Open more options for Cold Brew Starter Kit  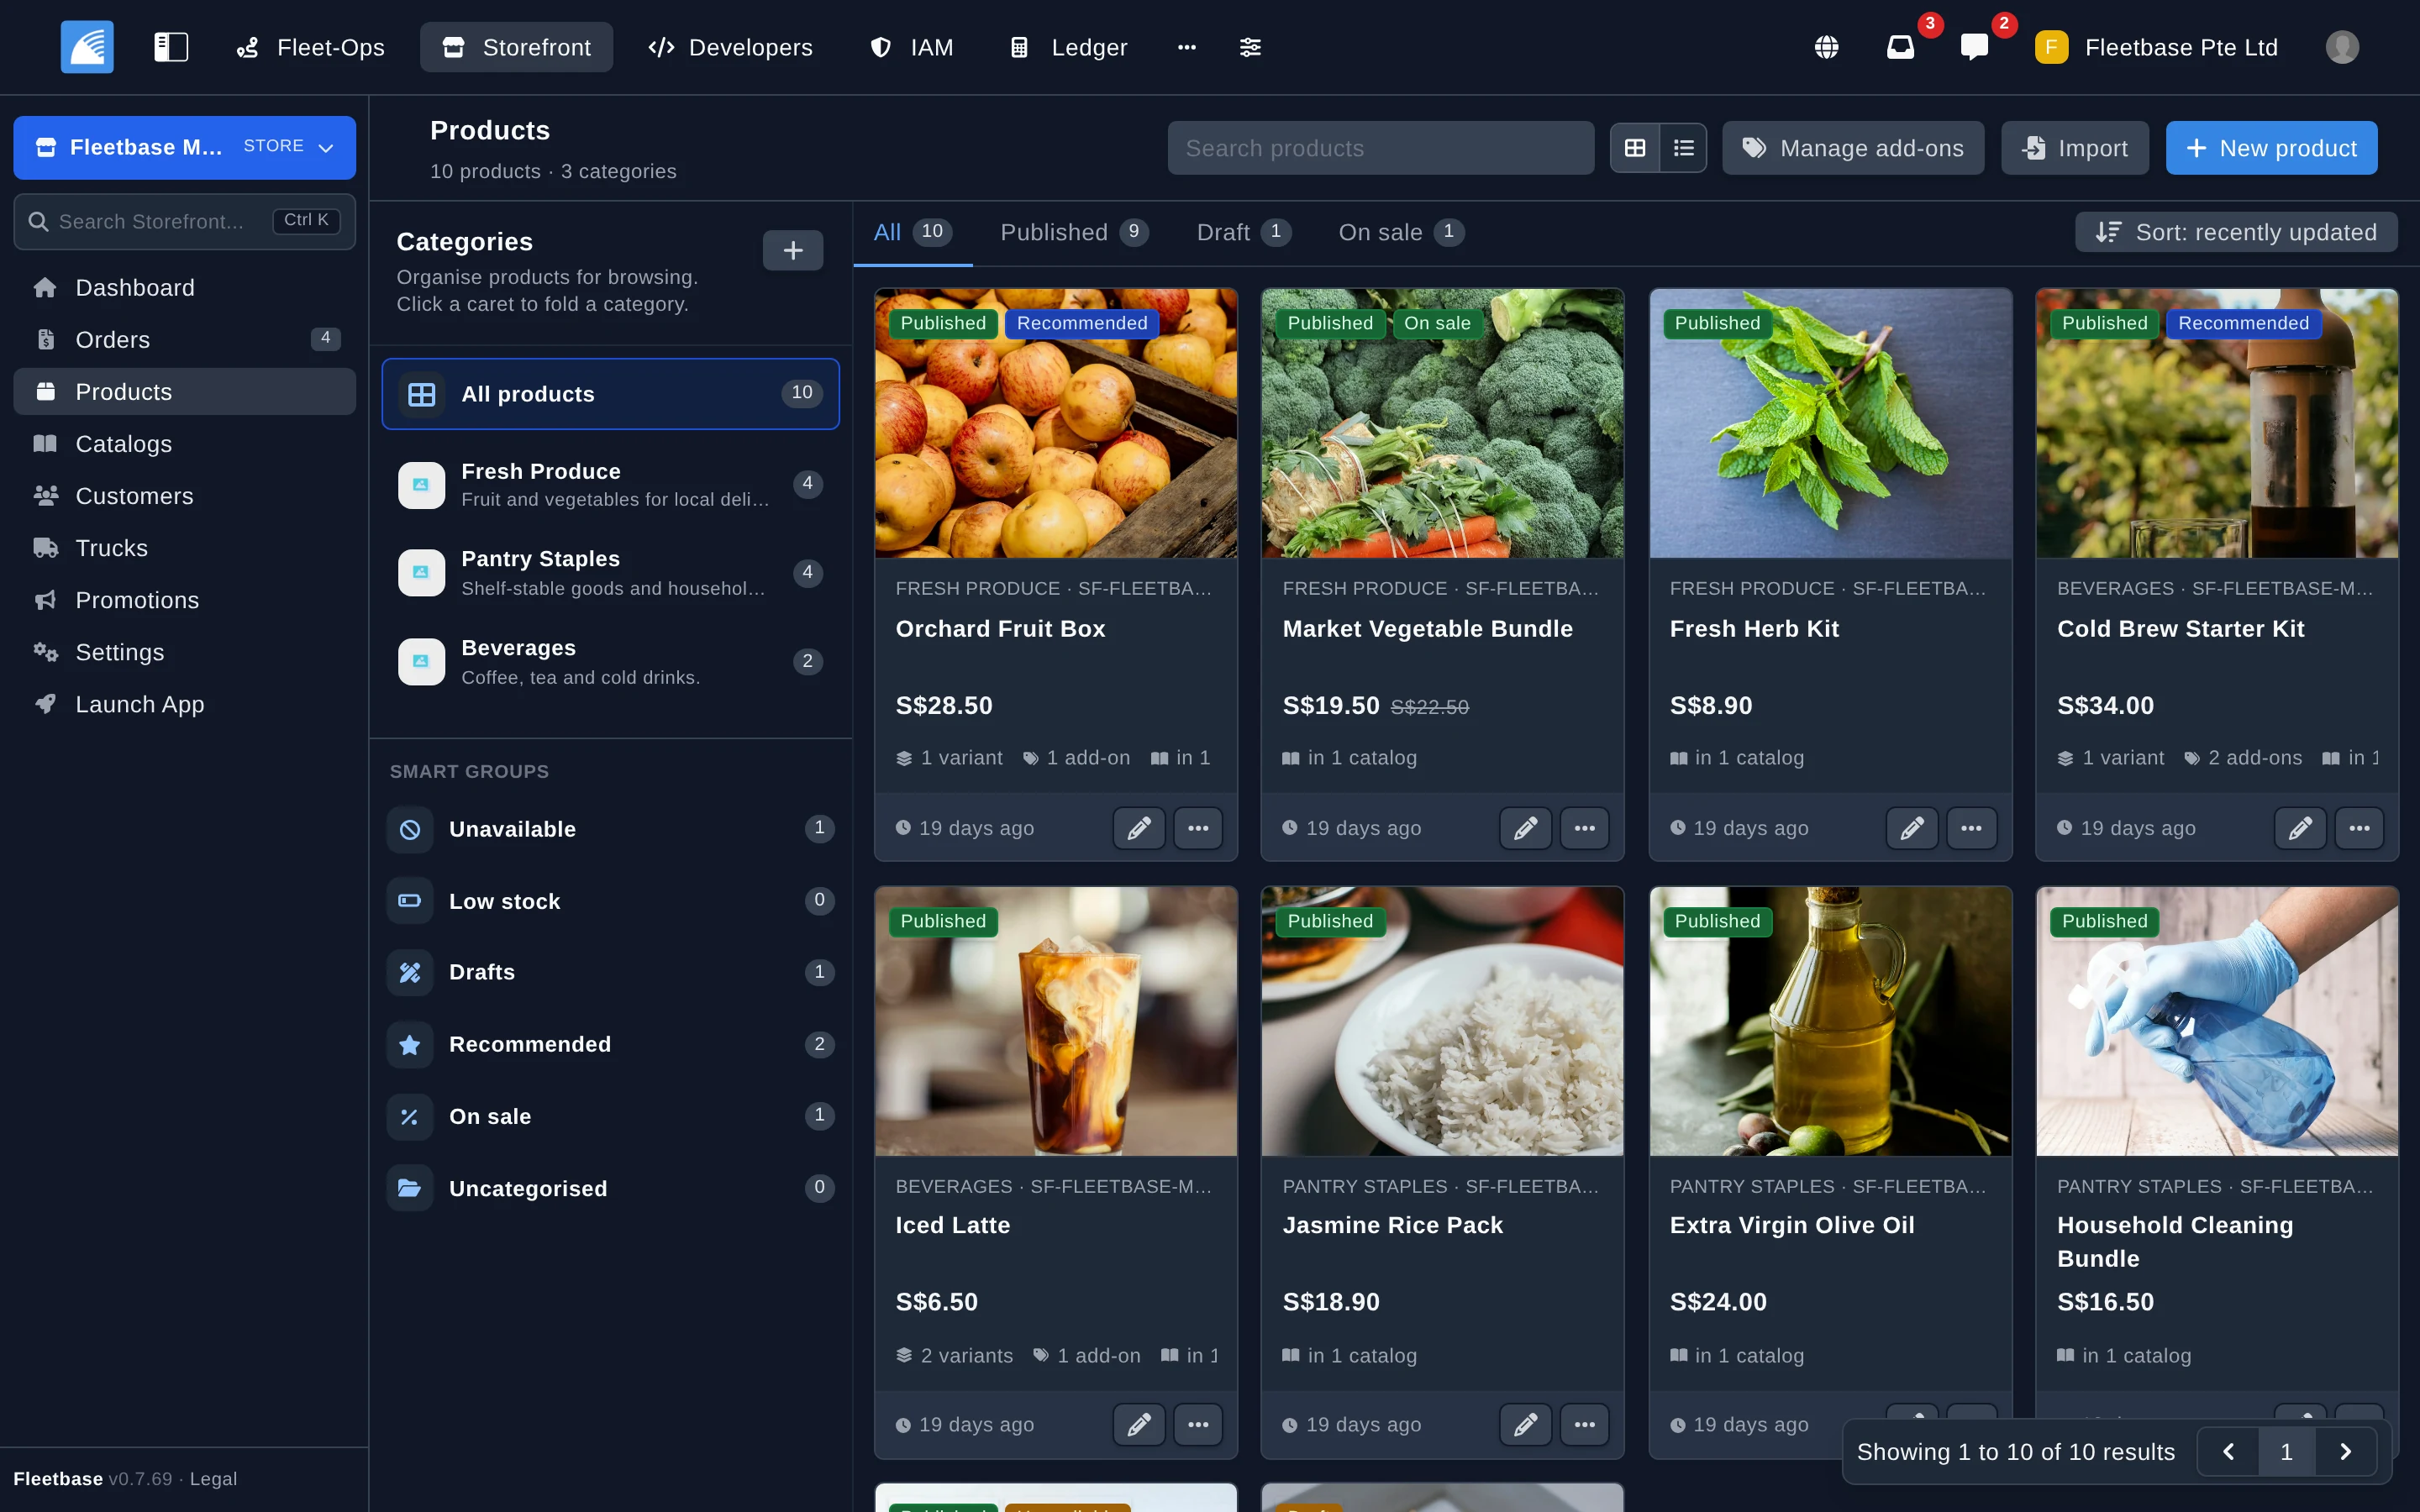2359,828
